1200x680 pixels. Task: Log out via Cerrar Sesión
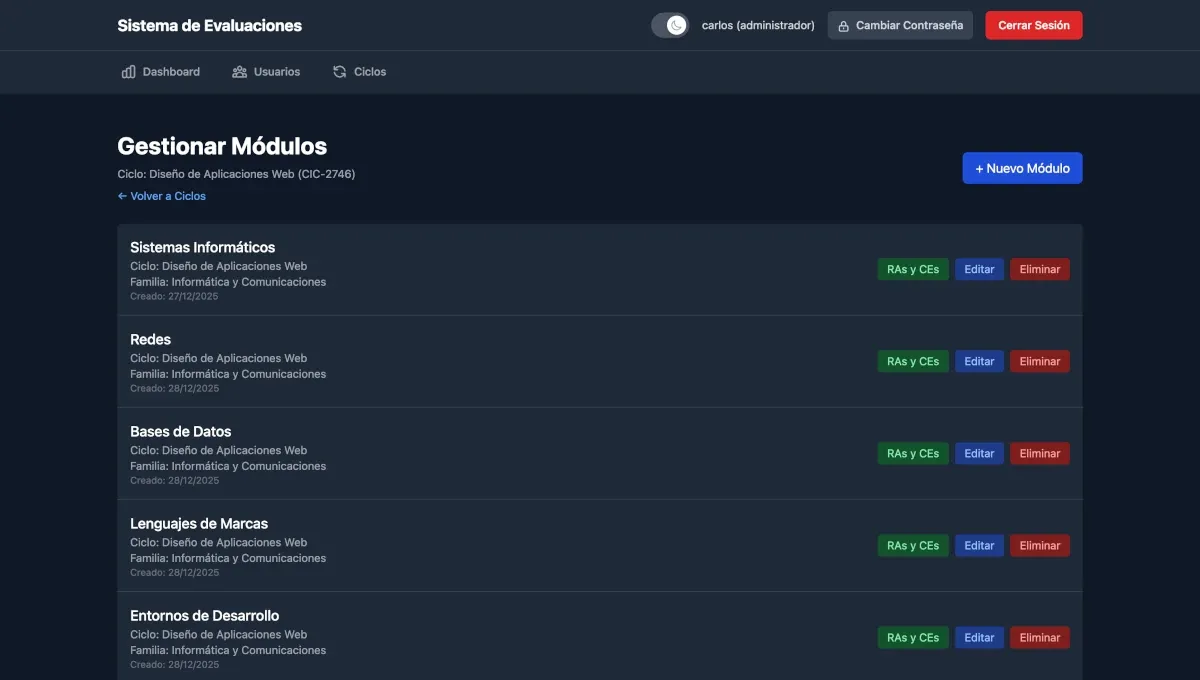(x=1034, y=24)
